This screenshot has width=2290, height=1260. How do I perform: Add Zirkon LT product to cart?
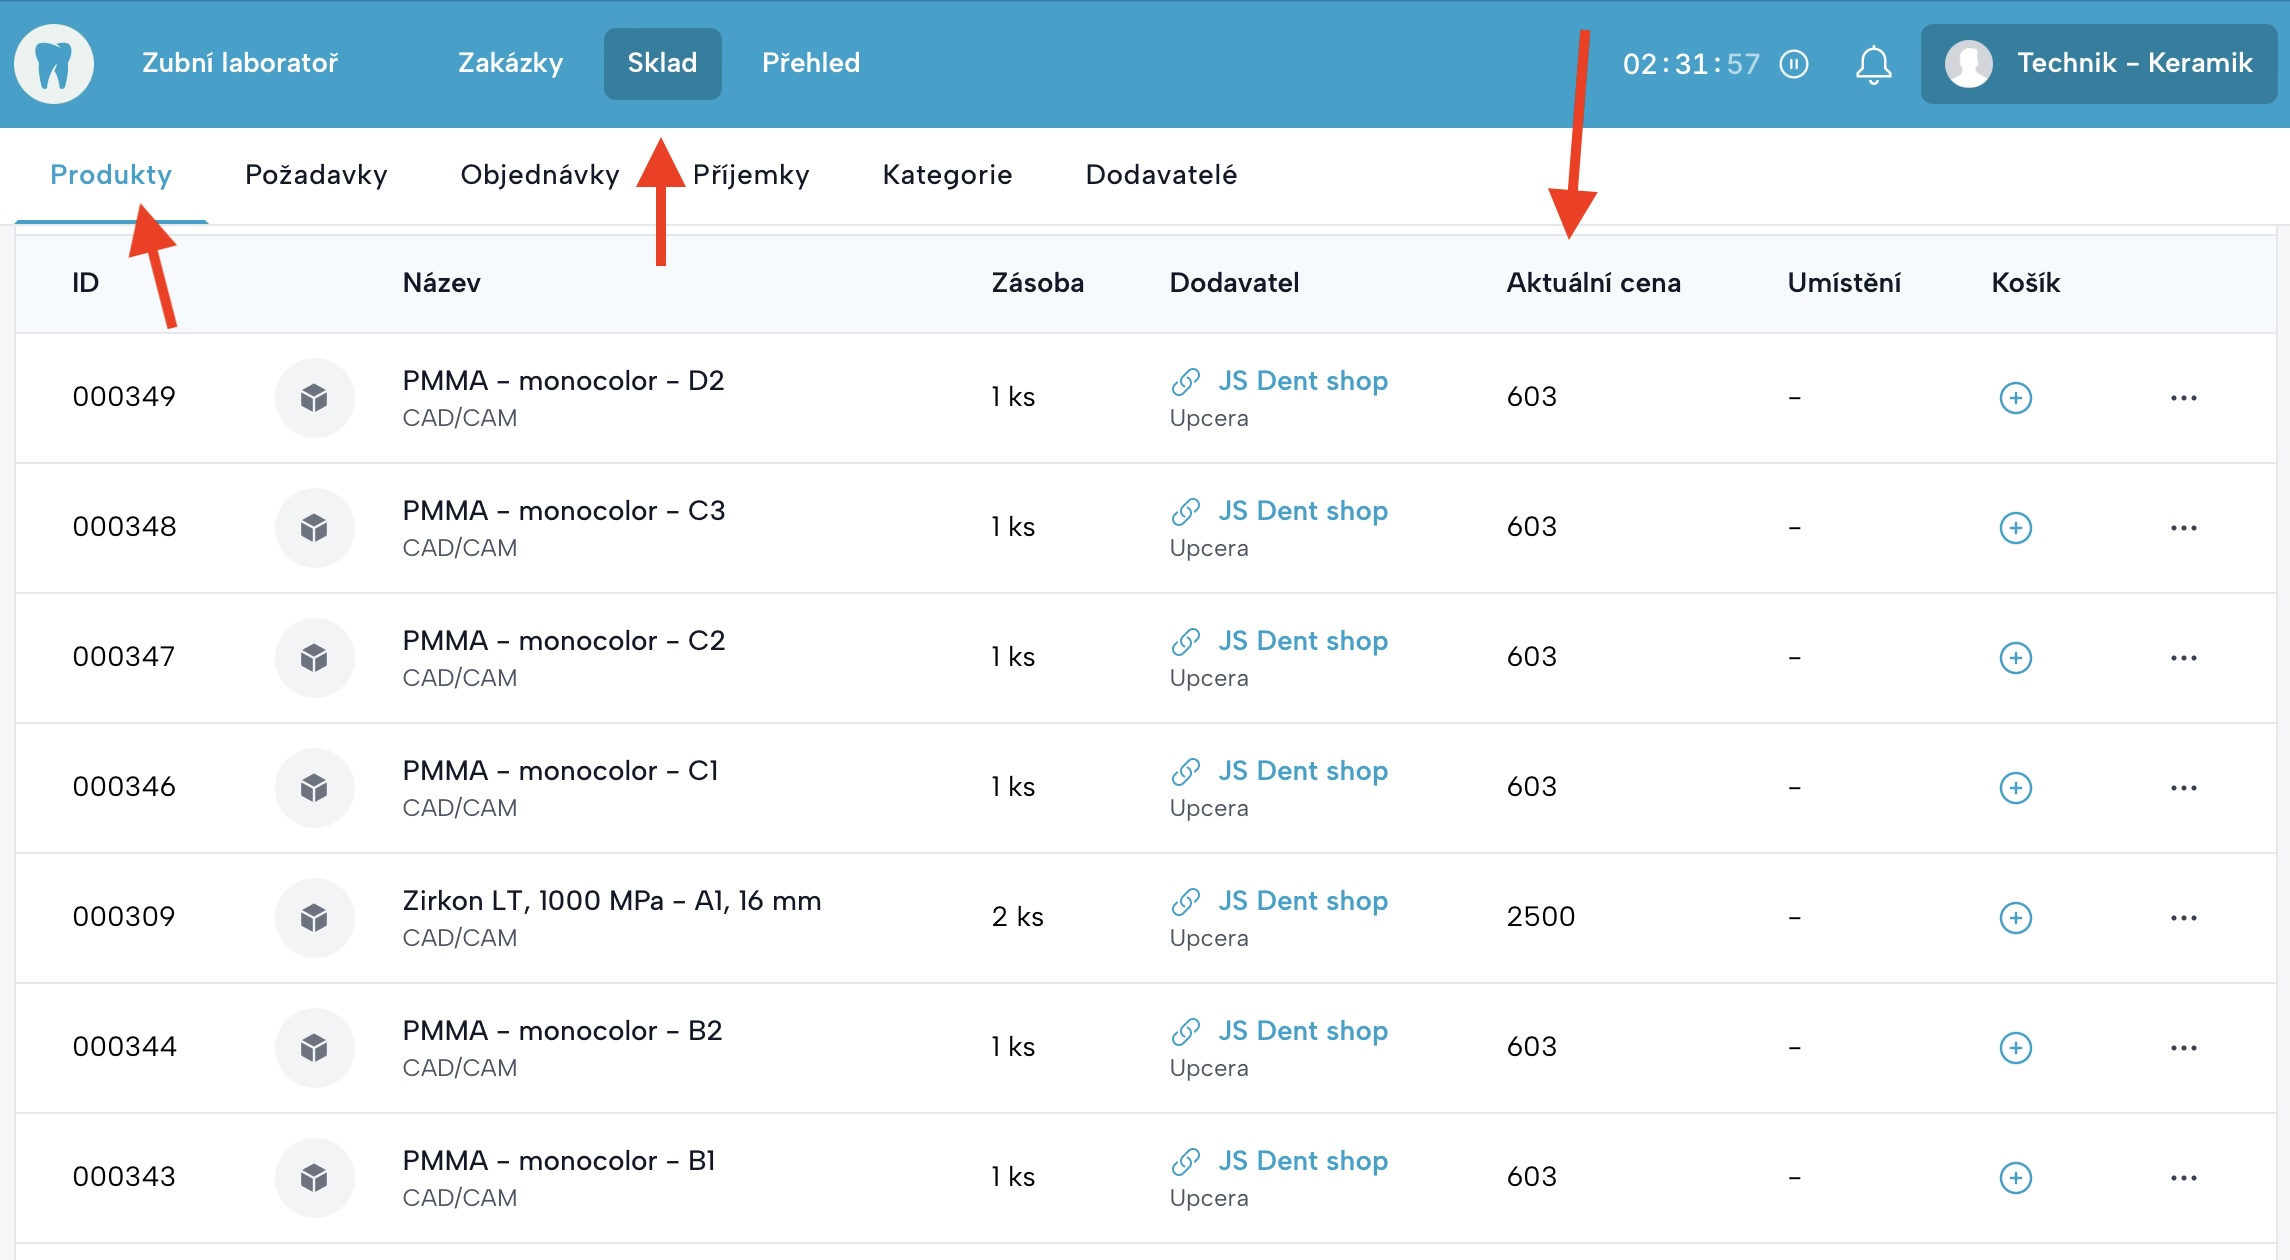point(2015,918)
